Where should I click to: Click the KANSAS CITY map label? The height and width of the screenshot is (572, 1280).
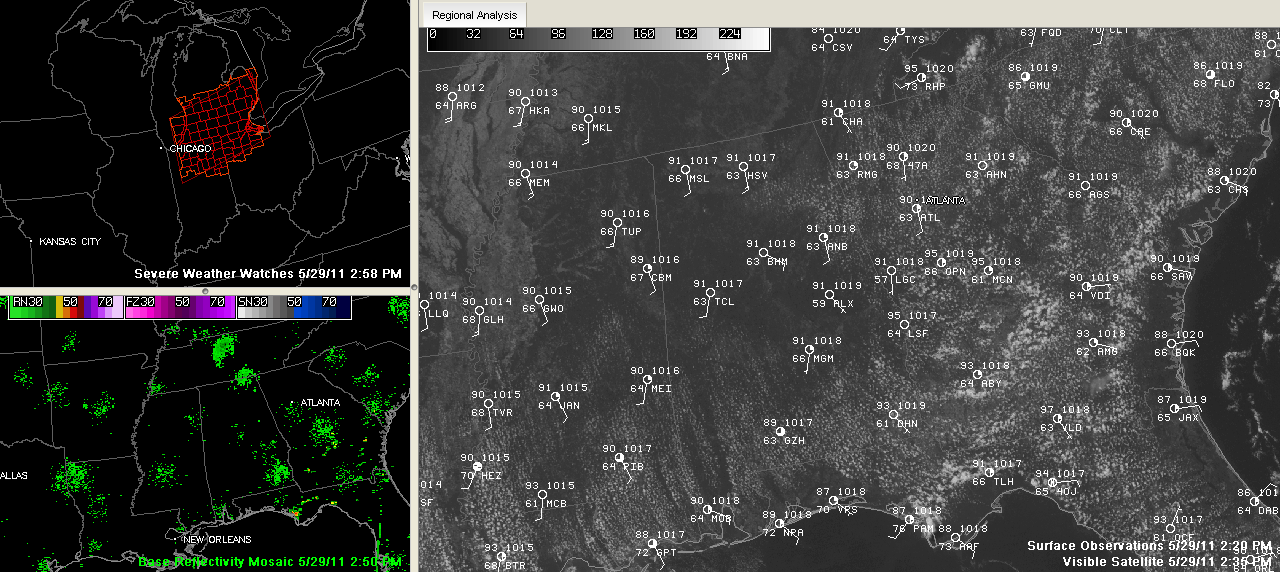click(70, 242)
